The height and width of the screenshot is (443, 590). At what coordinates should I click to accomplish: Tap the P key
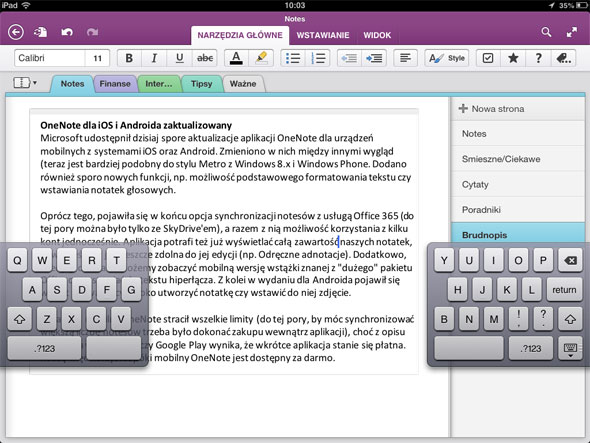543,260
